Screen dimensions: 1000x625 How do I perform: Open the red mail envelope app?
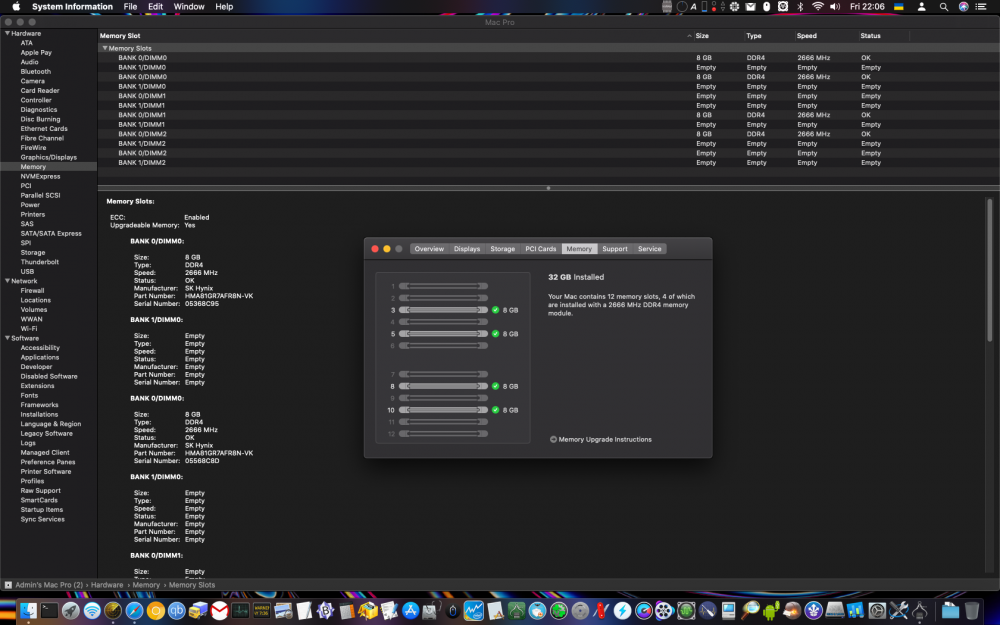coord(219,611)
